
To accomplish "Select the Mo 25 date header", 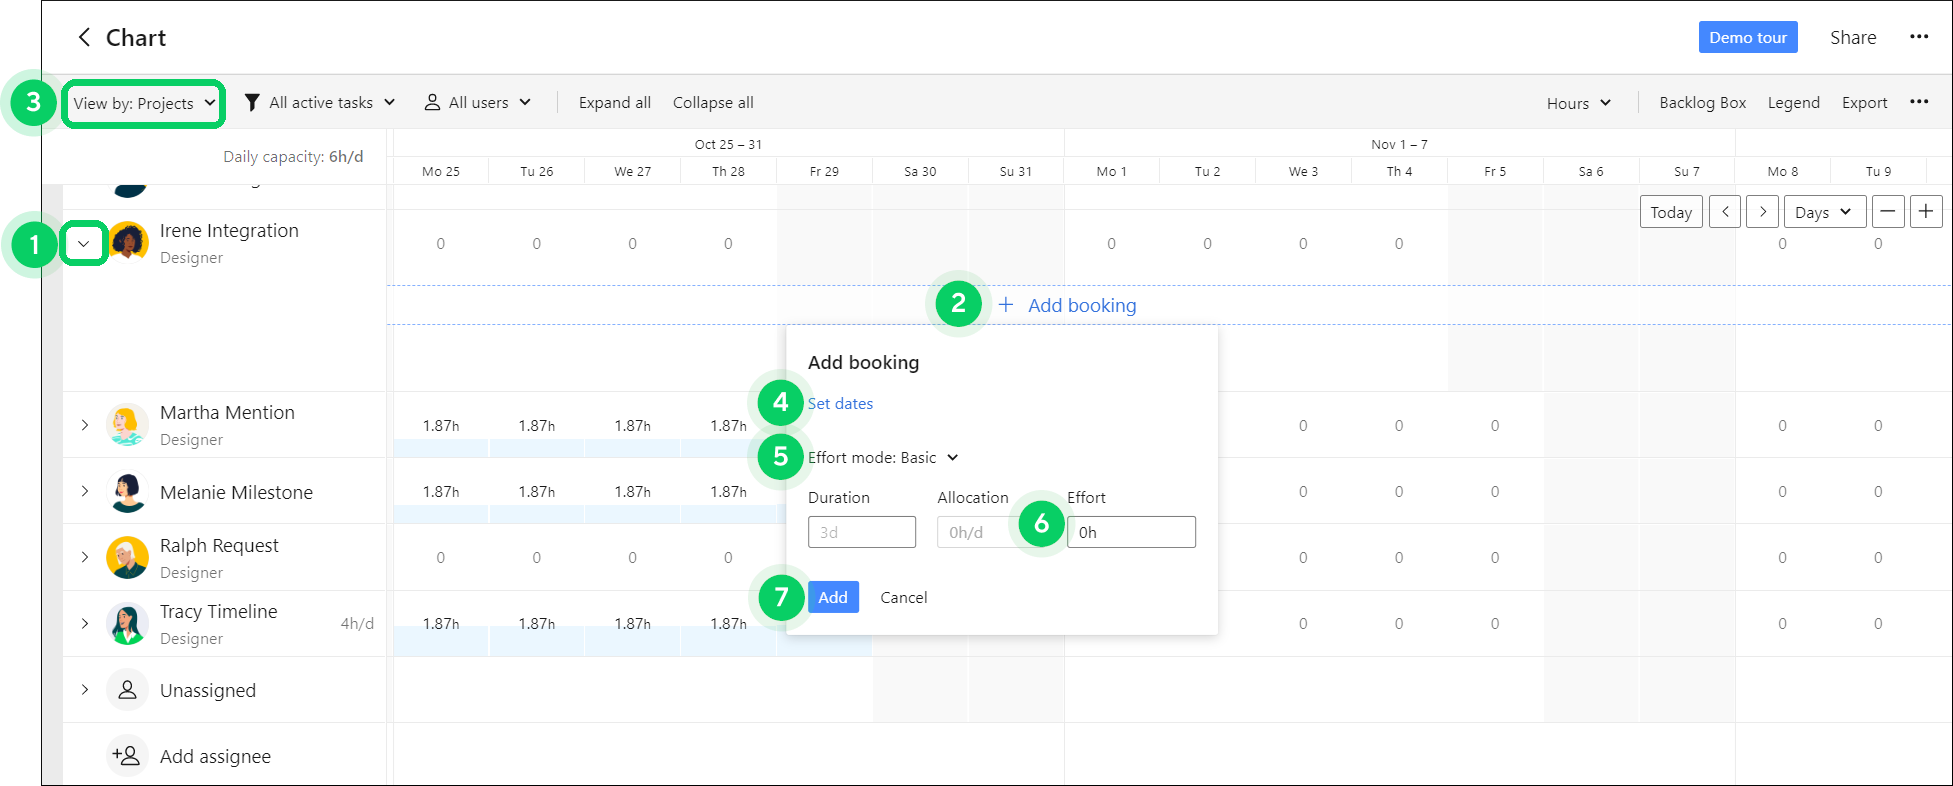I will click(x=441, y=172).
